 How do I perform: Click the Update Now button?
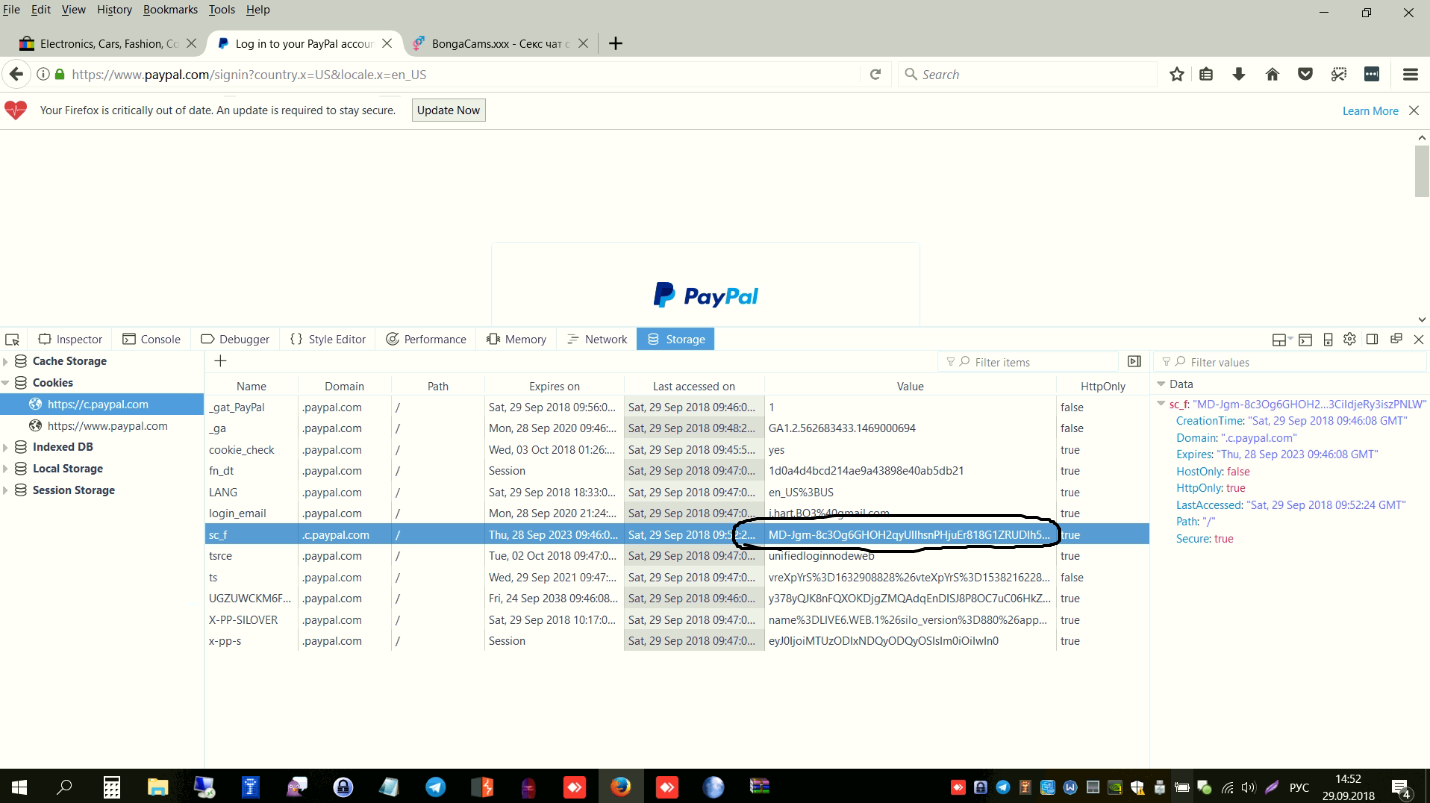tap(448, 110)
